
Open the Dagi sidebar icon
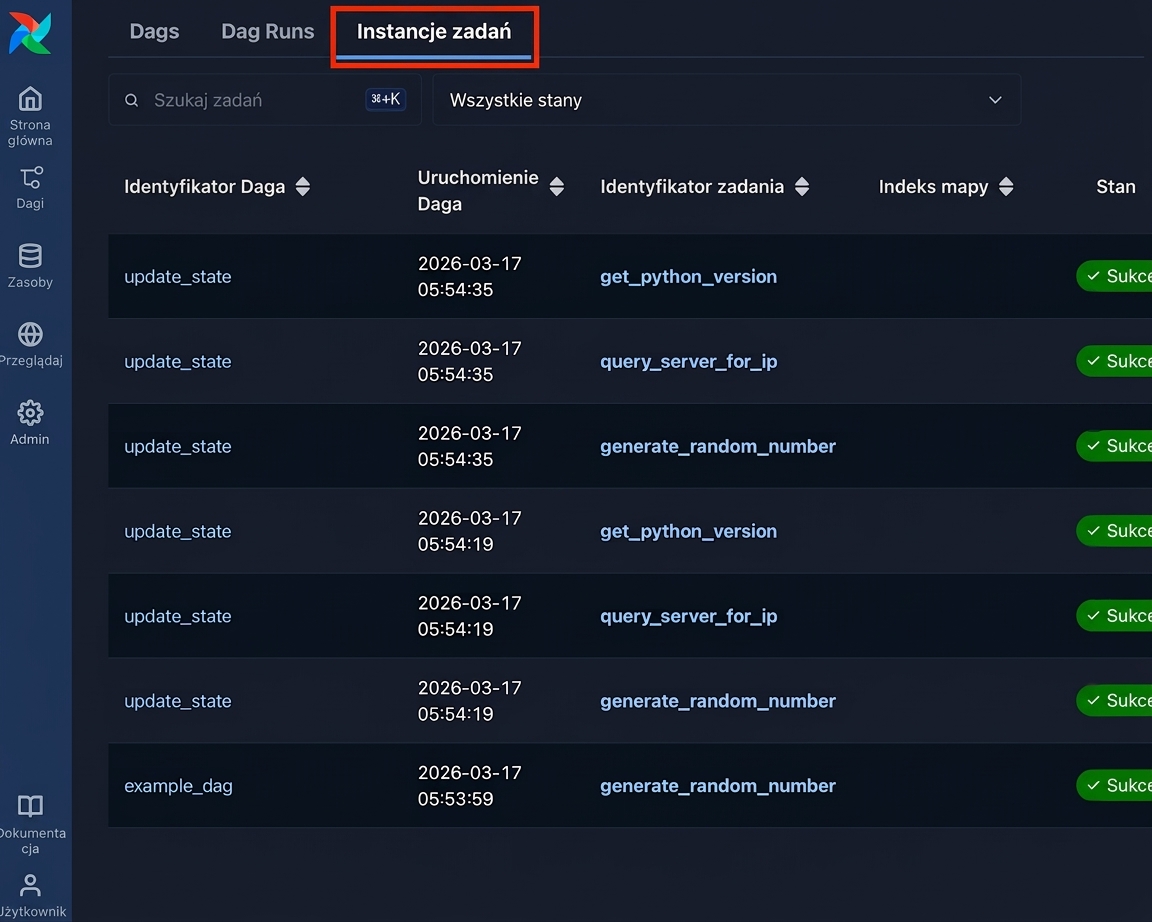tap(30, 178)
